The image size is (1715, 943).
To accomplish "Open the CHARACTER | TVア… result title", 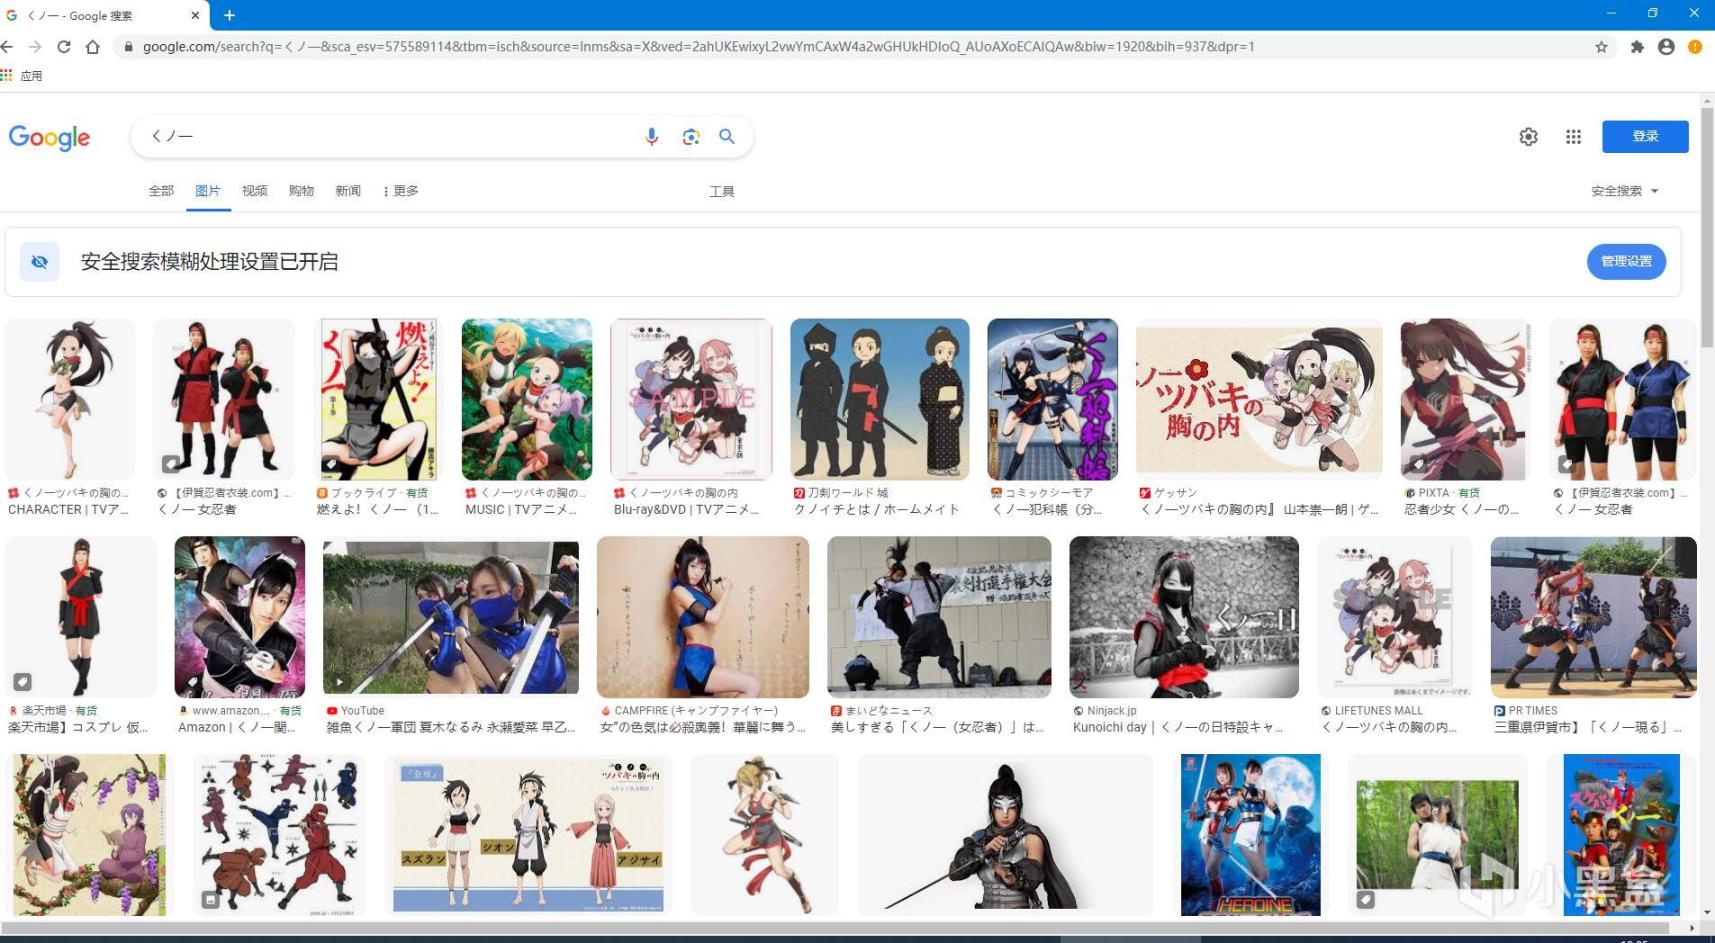I will [68, 510].
